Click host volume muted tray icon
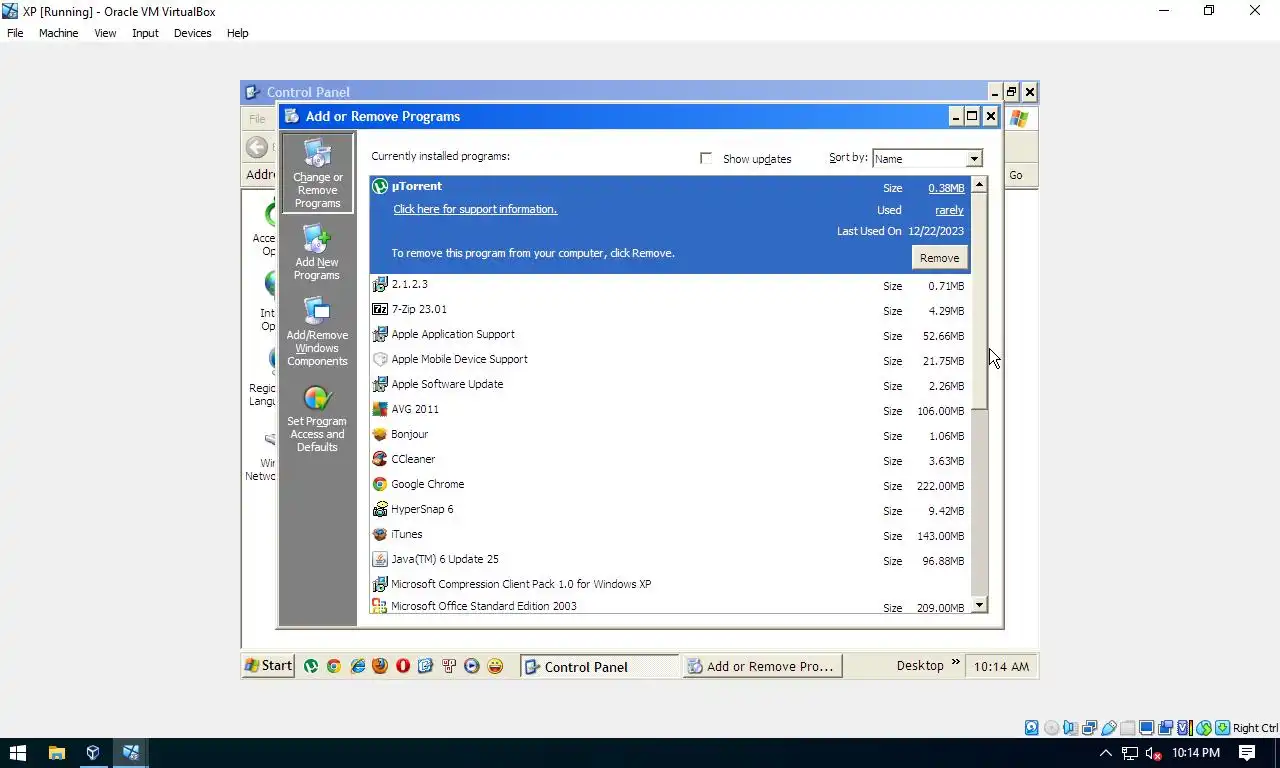 point(1153,753)
